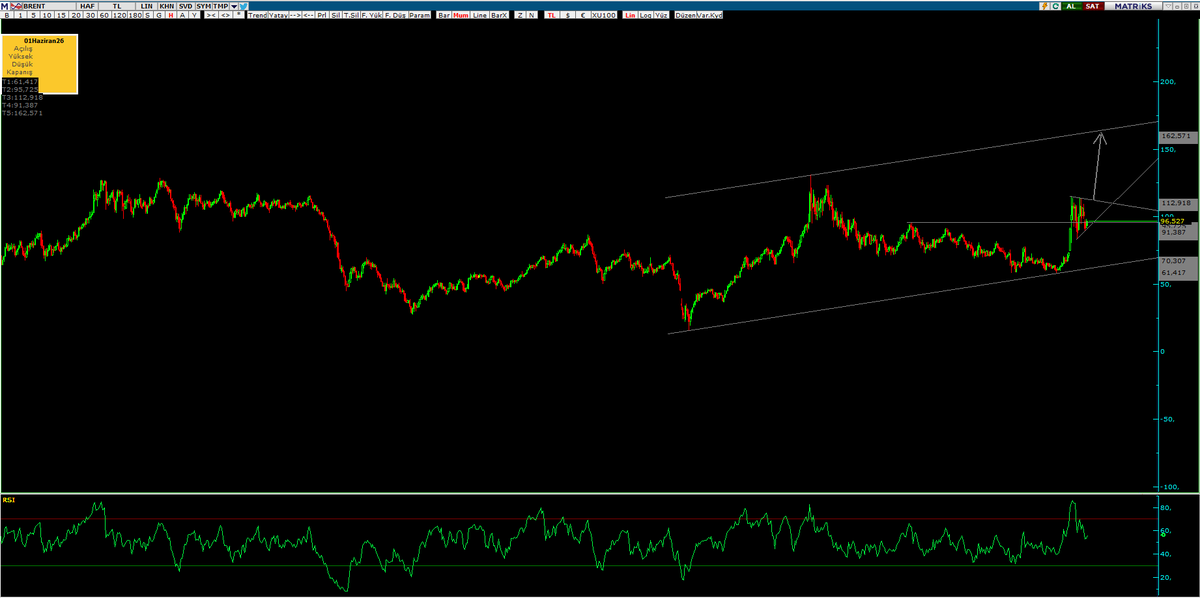
Task: Click the <> expand chart icon
Action: pyautogui.click(x=226, y=15)
